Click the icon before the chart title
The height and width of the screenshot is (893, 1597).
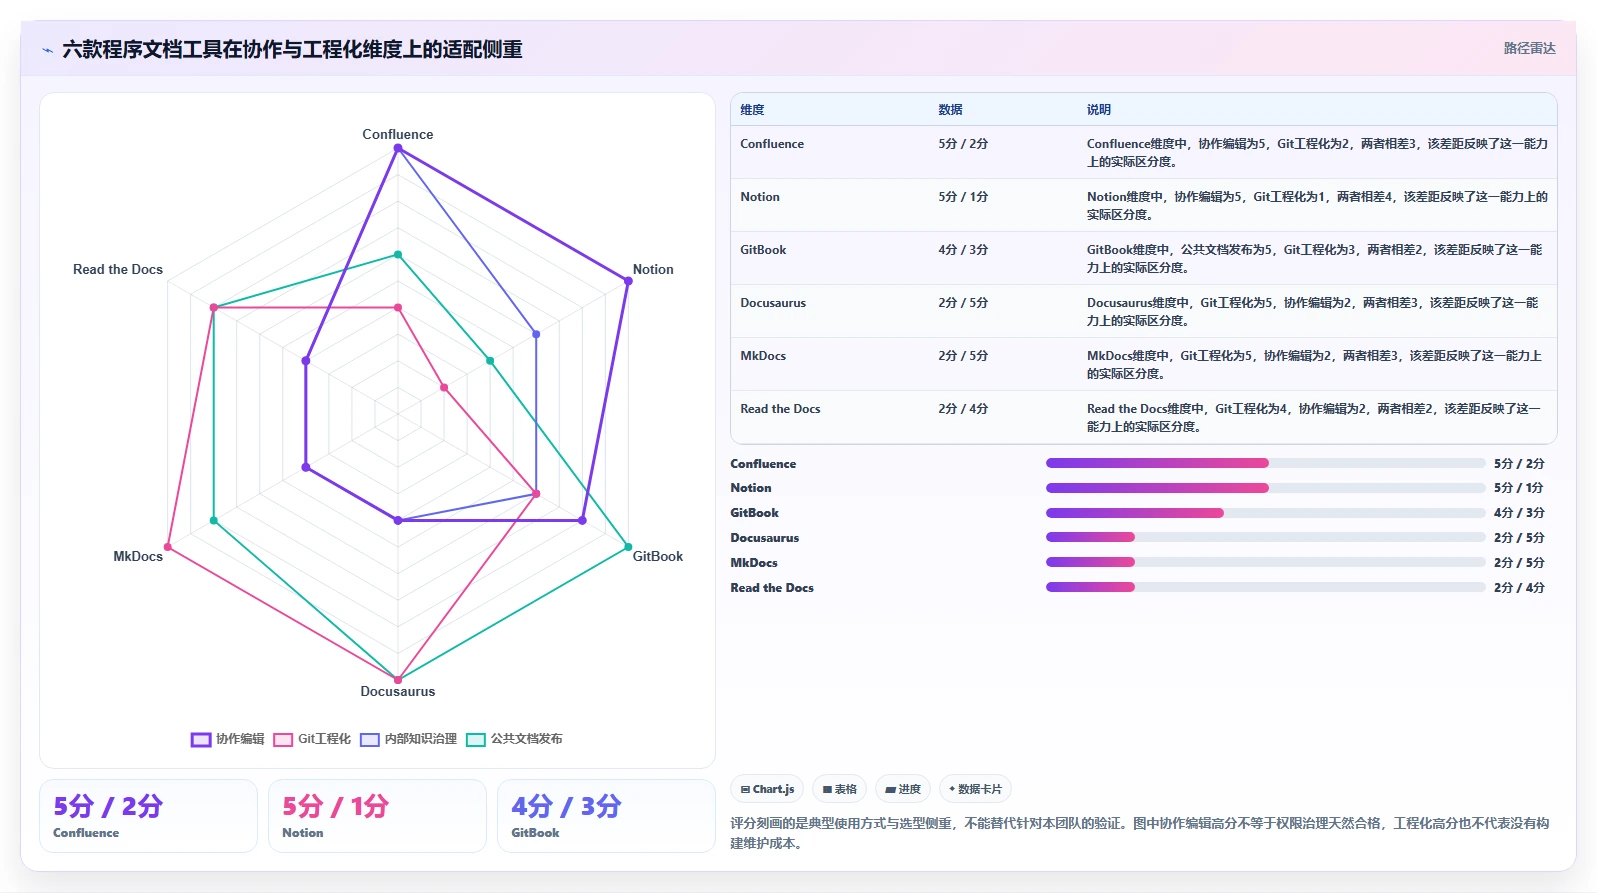(47, 50)
